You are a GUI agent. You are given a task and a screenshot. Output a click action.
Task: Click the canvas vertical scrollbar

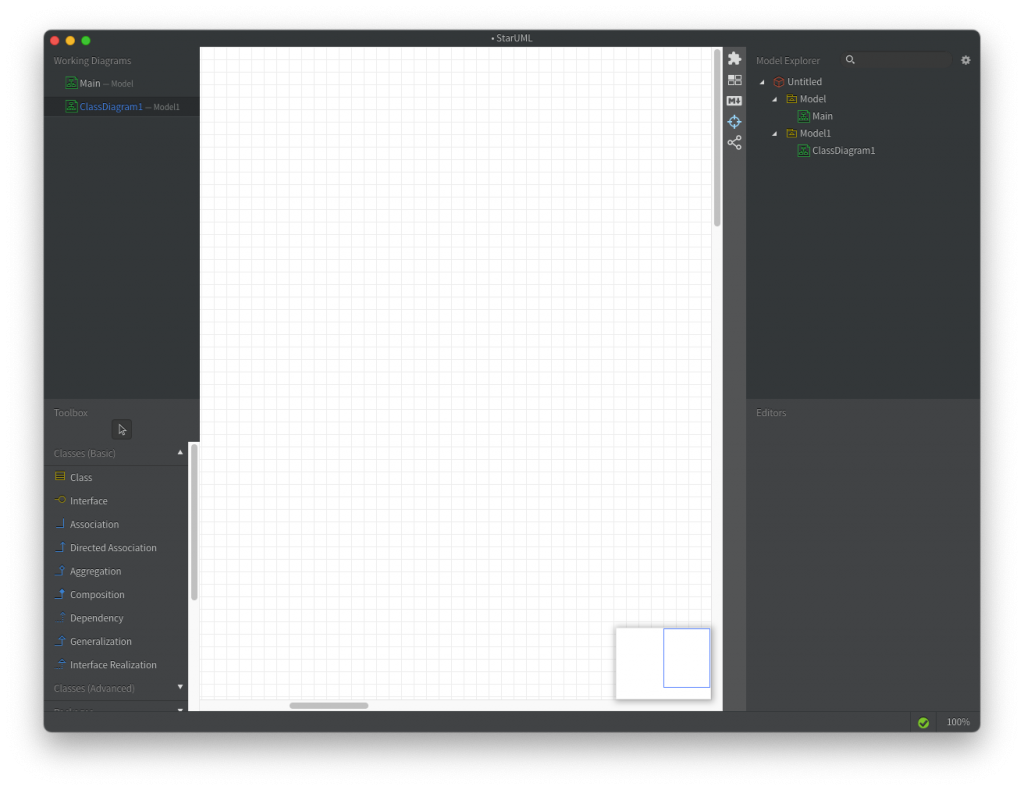point(717,138)
